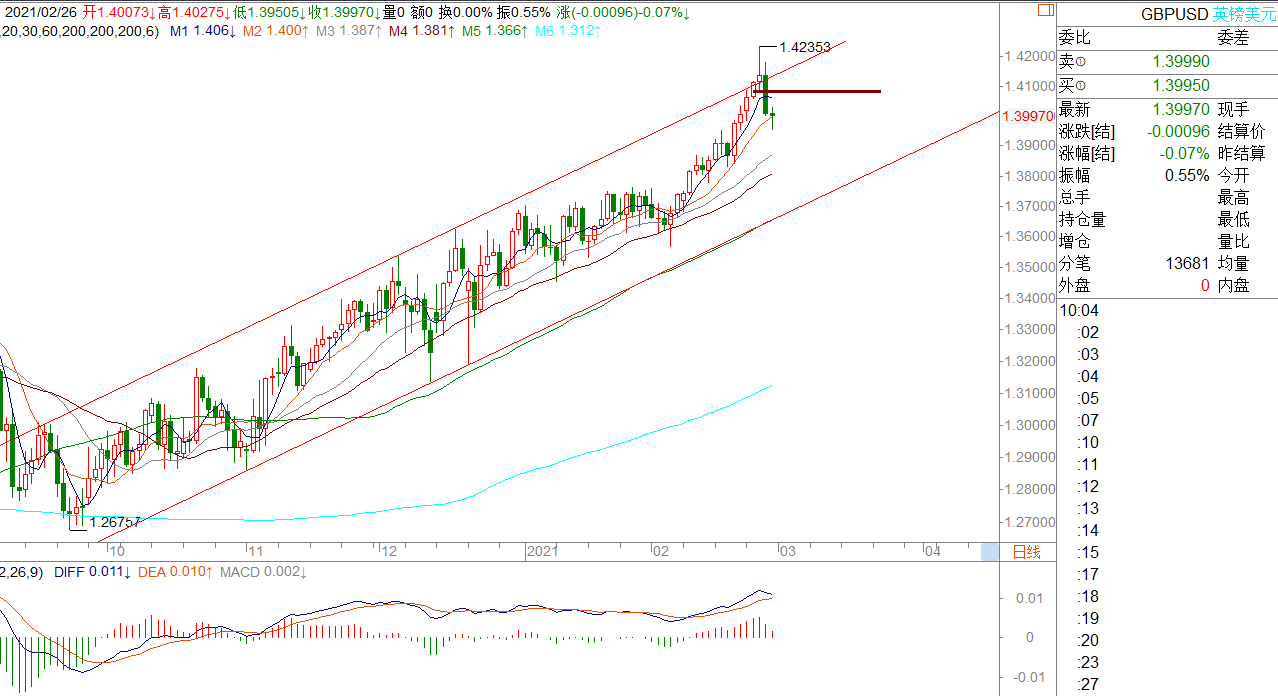This screenshot has height=696, width=1278.
Task: Click the 最新 label in the quote panel
Action: (x=1075, y=109)
